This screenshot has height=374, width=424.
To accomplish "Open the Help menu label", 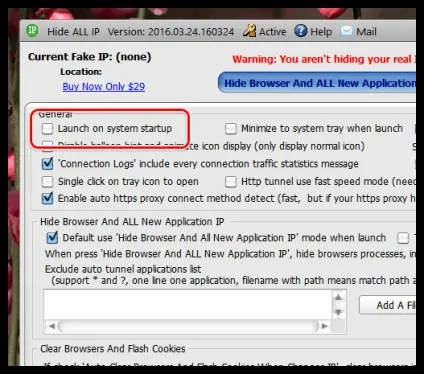I will click(x=321, y=32).
